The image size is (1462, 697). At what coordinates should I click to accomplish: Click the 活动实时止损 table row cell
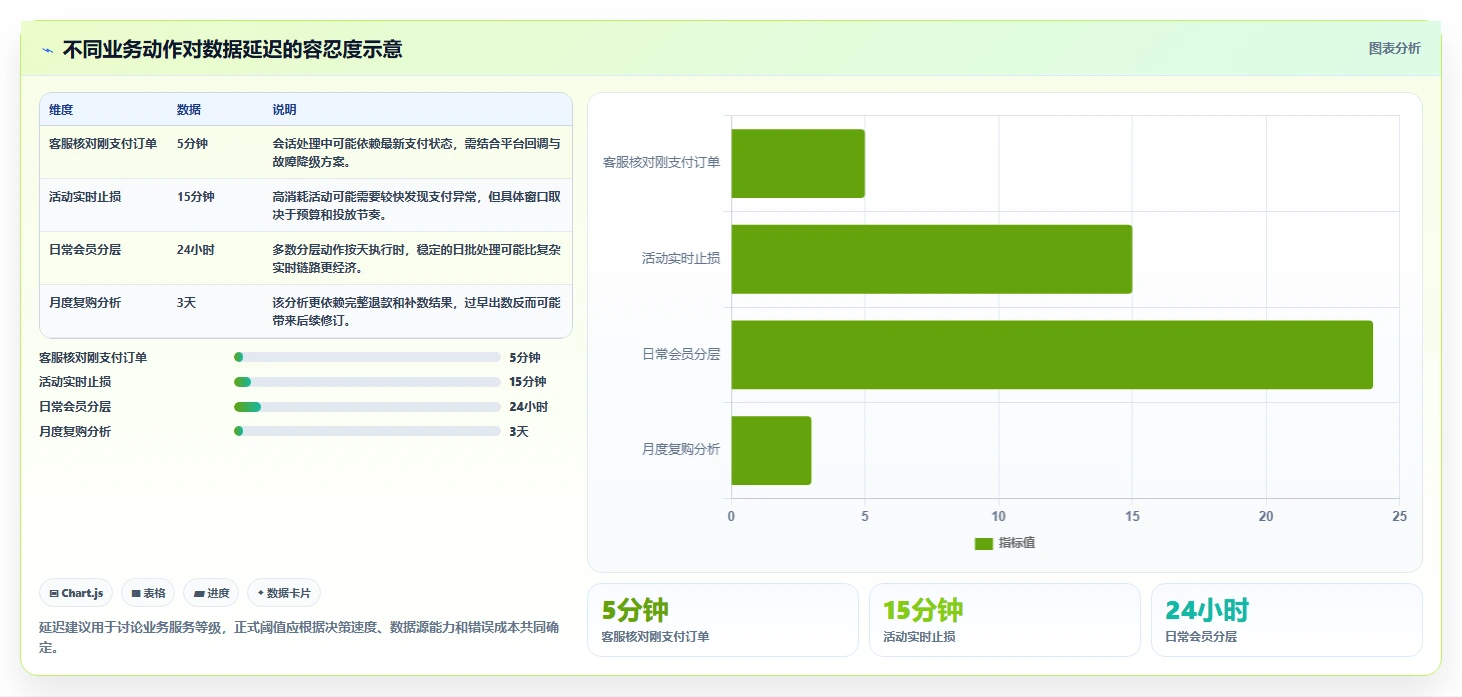pos(85,197)
